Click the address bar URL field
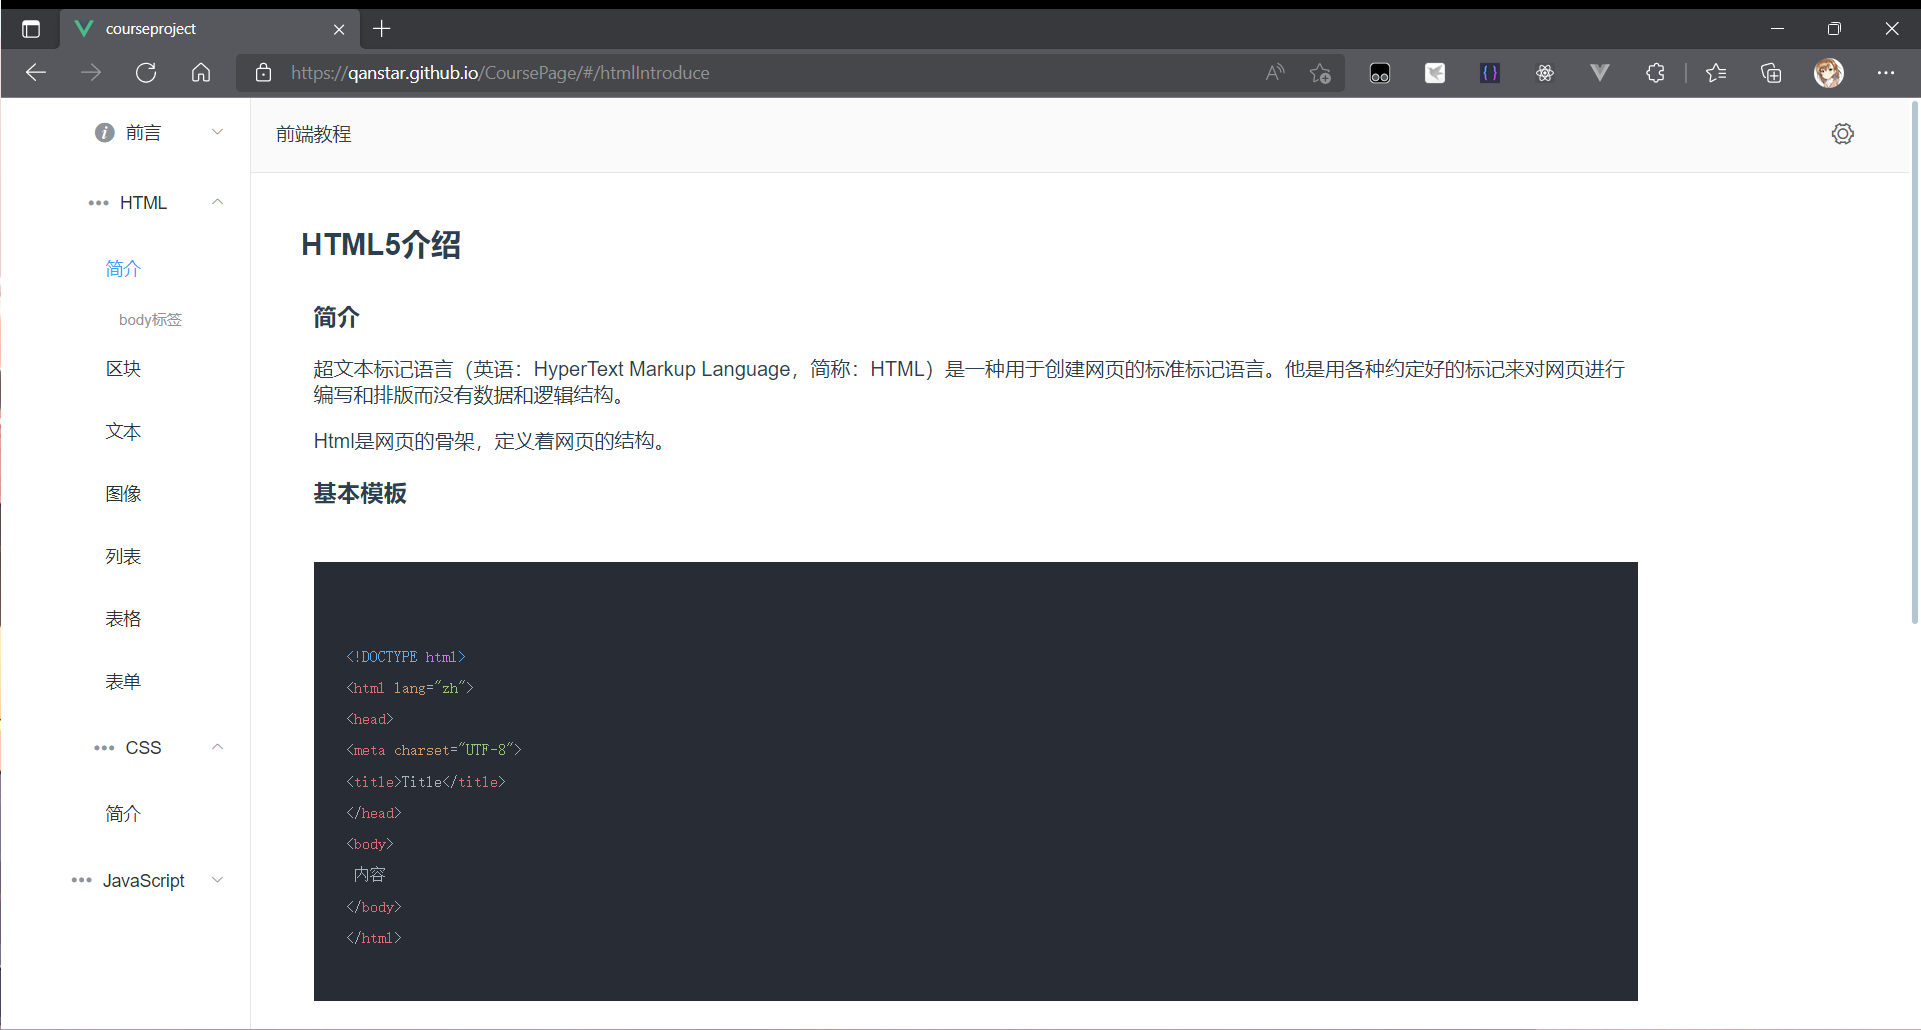This screenshot has height=1030, width=1921. tap(700, 72)
